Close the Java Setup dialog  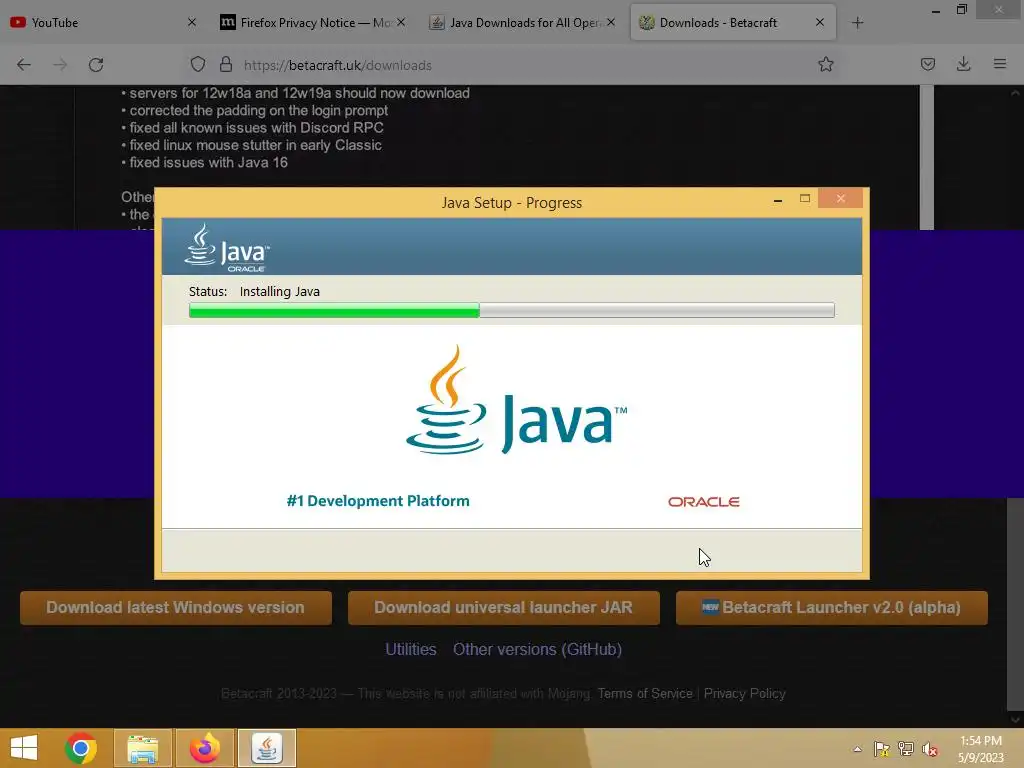click(x=840, y=199)
